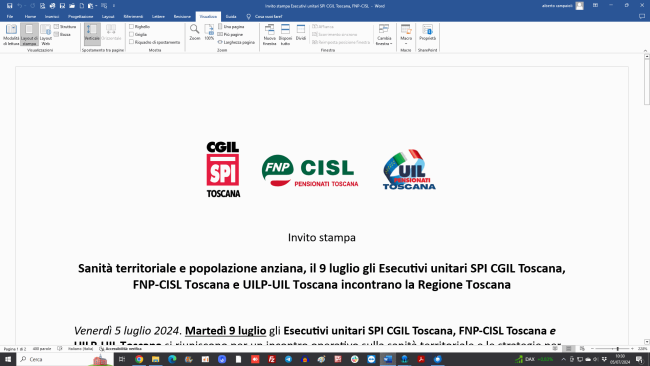
Task: Choose Una pagina zoom option
Action: (x=231, y=27)
